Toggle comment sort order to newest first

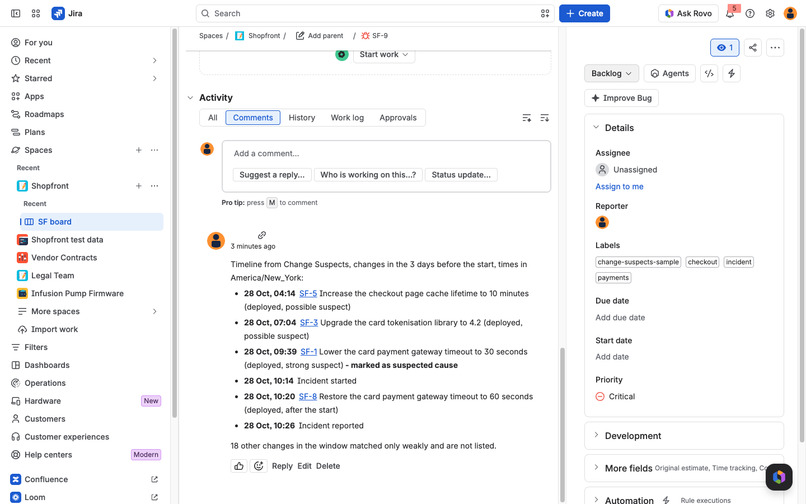544,118
